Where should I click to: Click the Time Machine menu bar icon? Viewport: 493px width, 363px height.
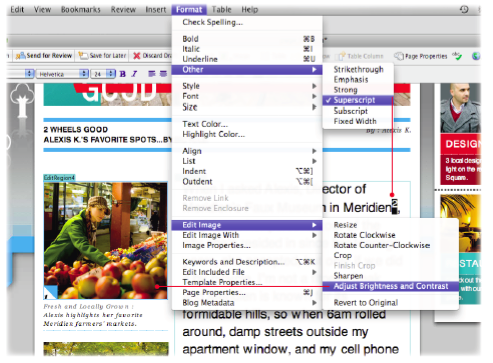point(464,9)
